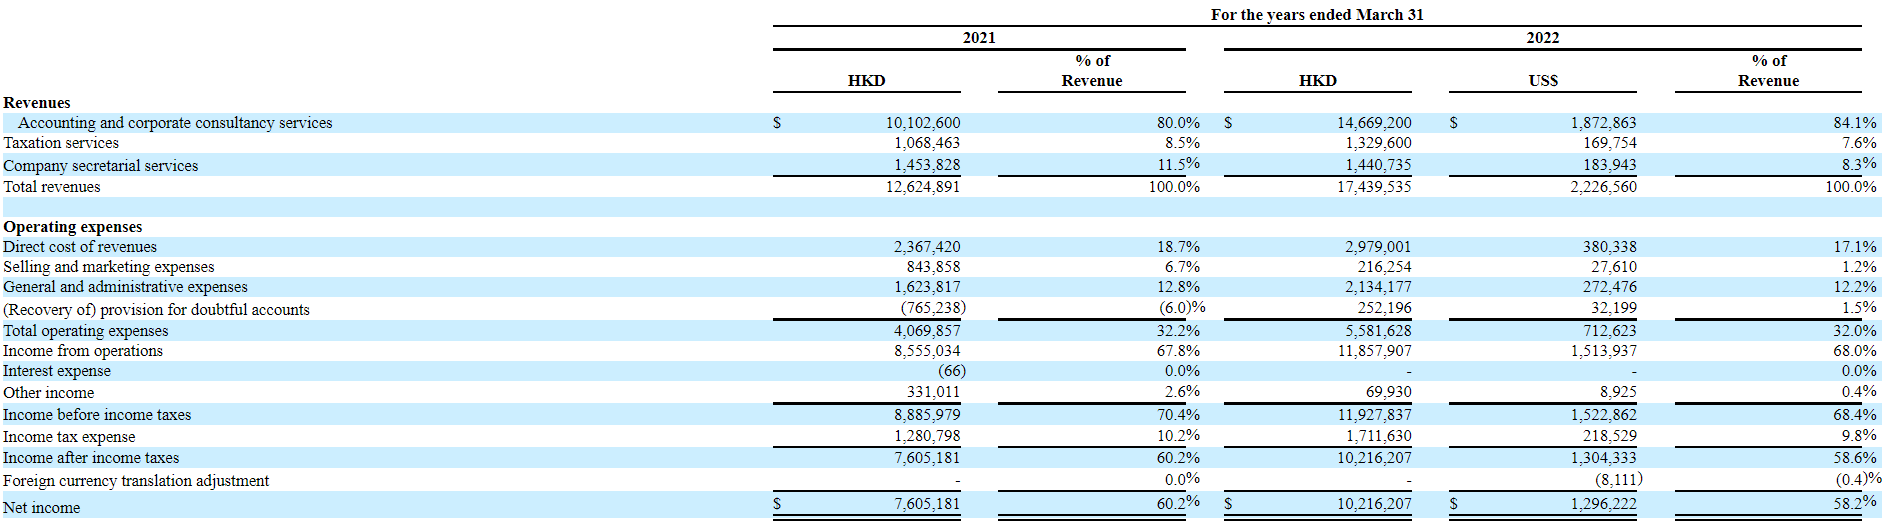This screenshot has height=530, width=1885.
Task: Click the "Revenues" section heading
Action: click(37, 103)
